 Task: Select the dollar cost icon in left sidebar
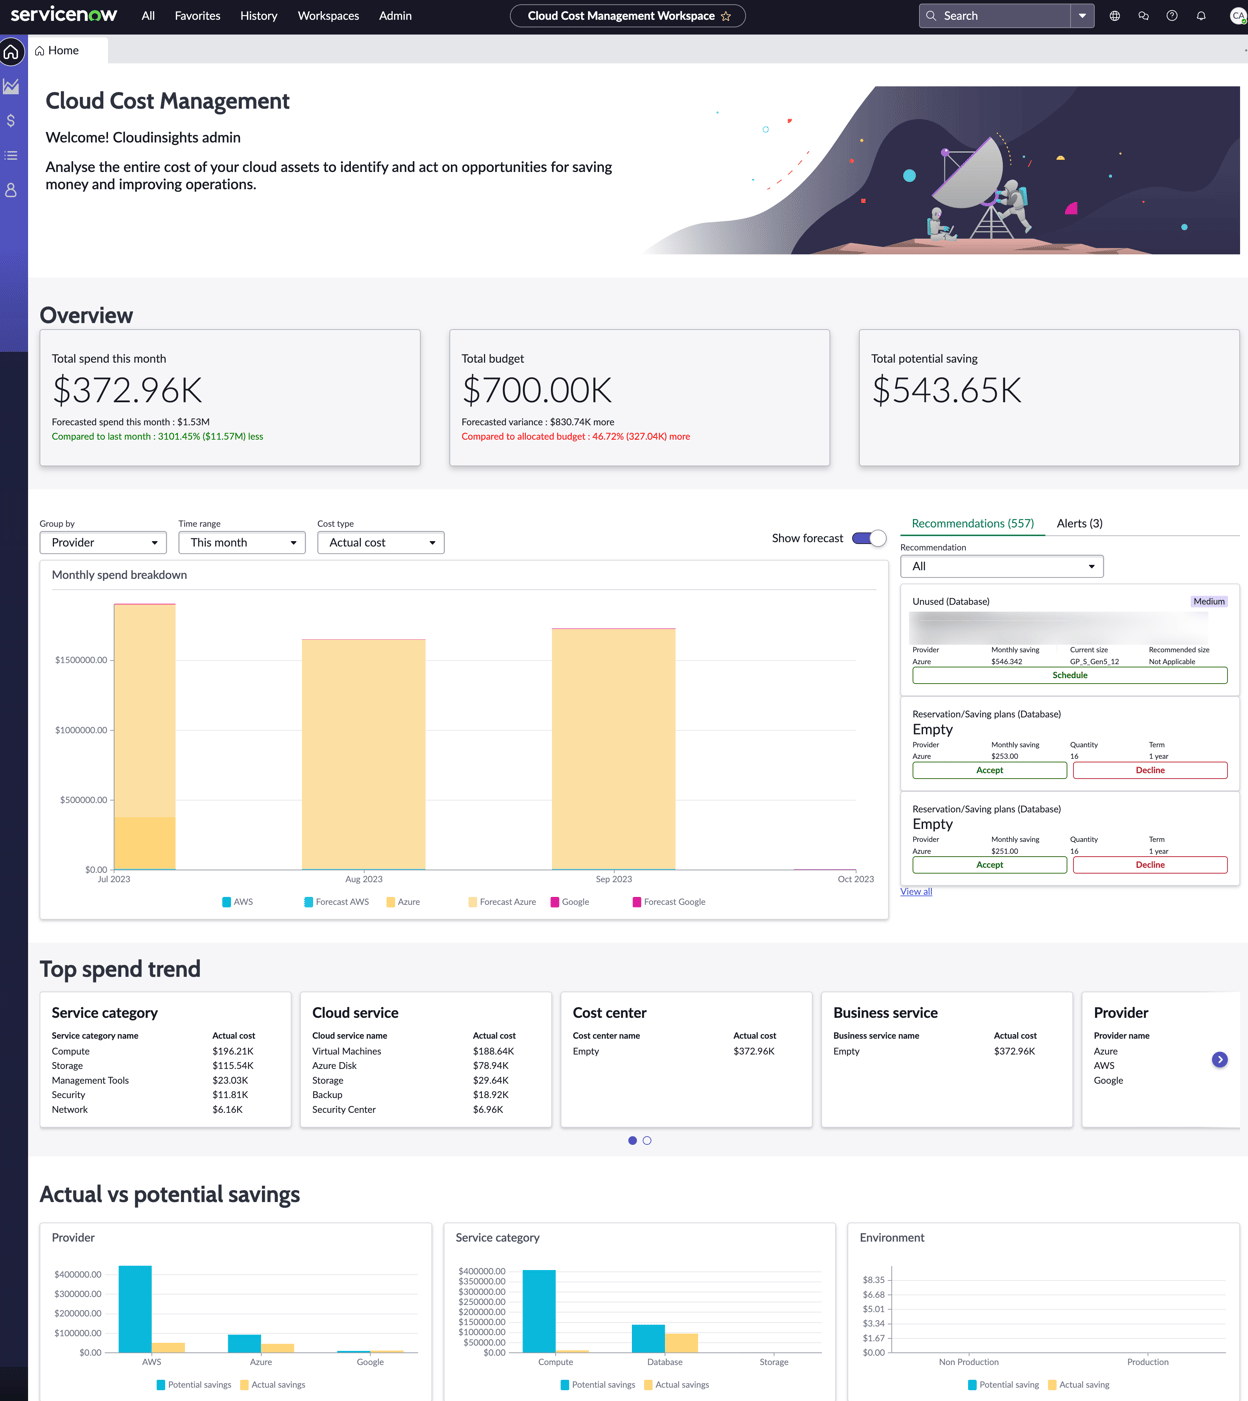[11, 120]
